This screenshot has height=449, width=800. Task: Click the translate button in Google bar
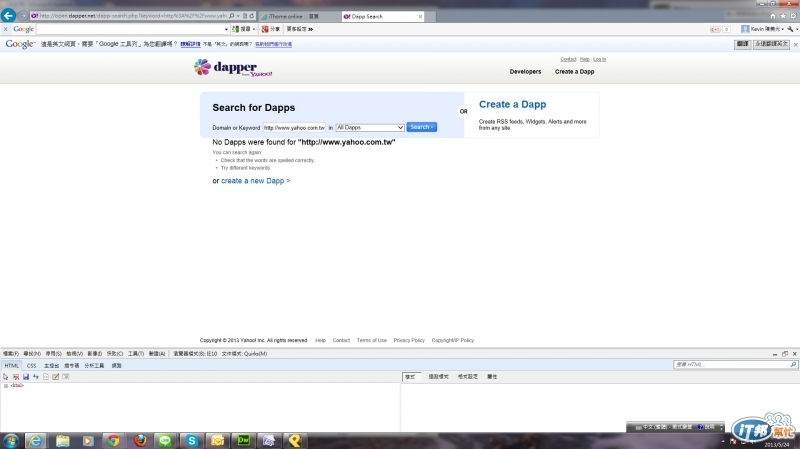tap(742, 44)
